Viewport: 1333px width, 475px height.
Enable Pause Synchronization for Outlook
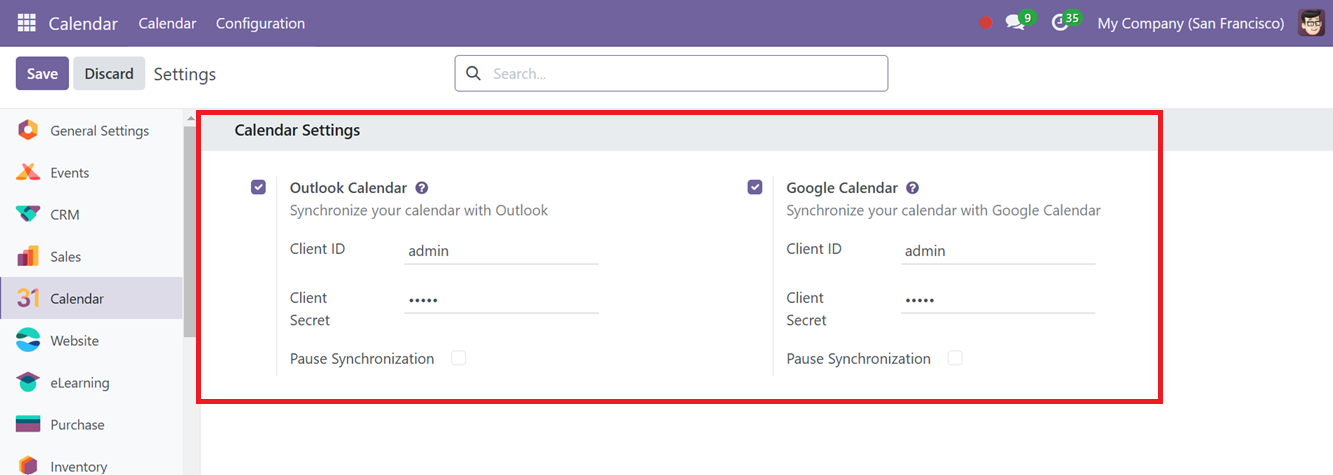(458, 358)
